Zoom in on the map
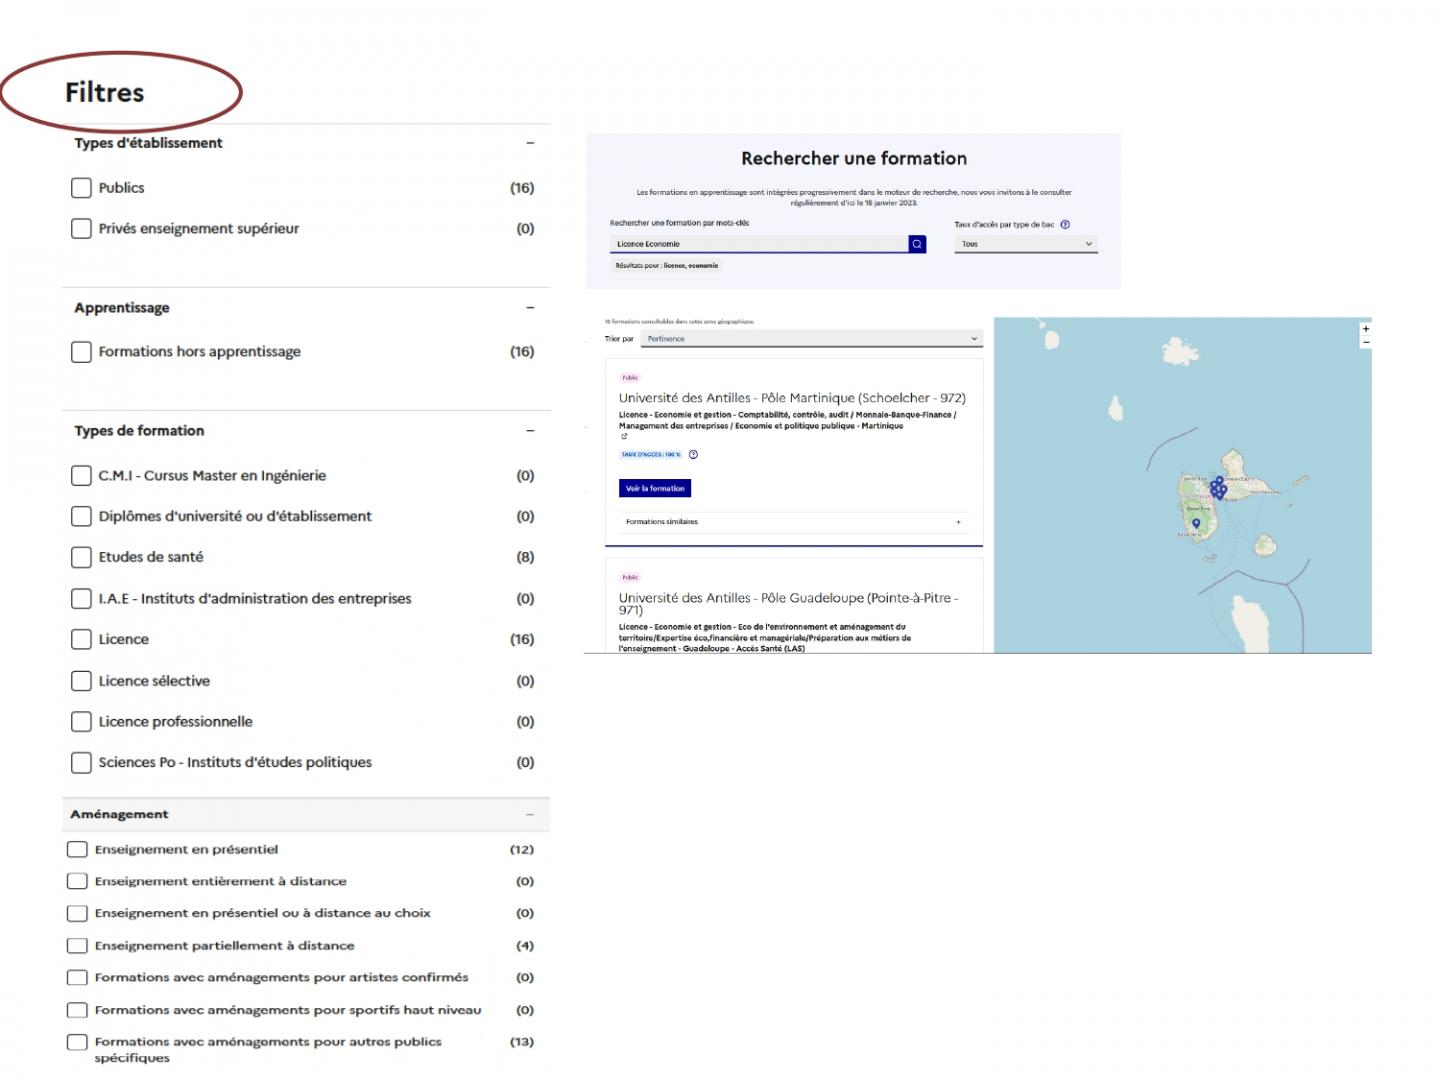Viewport: 1440px width, 1080px height. 1365,329
